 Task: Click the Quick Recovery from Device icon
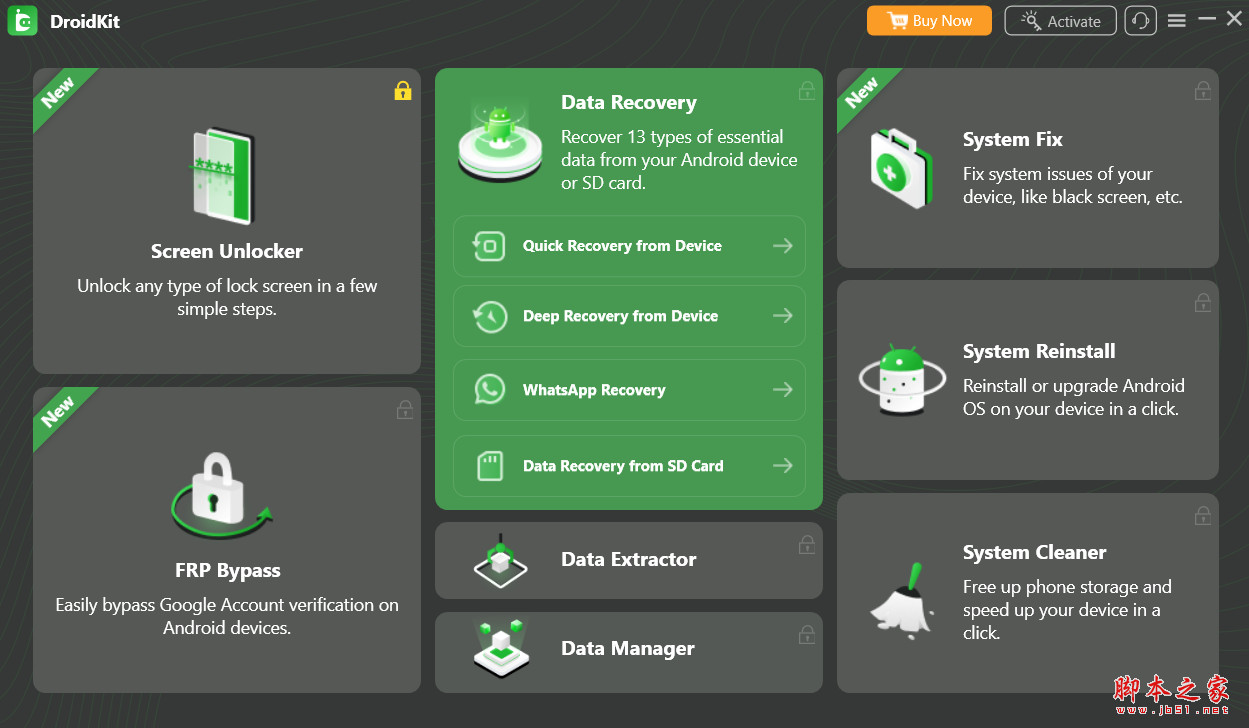click(489, 245)
